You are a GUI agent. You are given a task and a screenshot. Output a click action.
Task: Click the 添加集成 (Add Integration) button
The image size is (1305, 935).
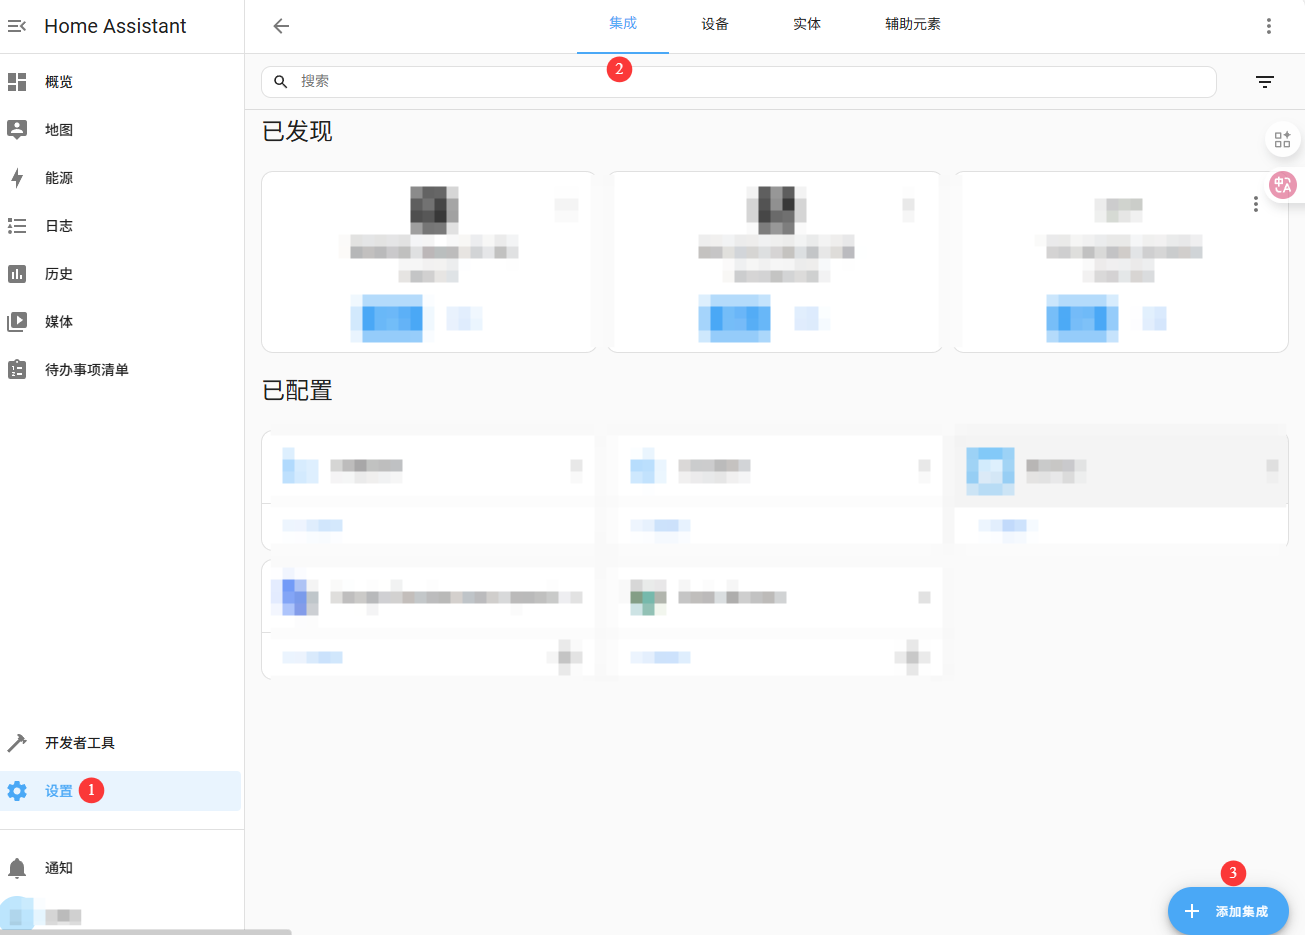point(1228,911)
